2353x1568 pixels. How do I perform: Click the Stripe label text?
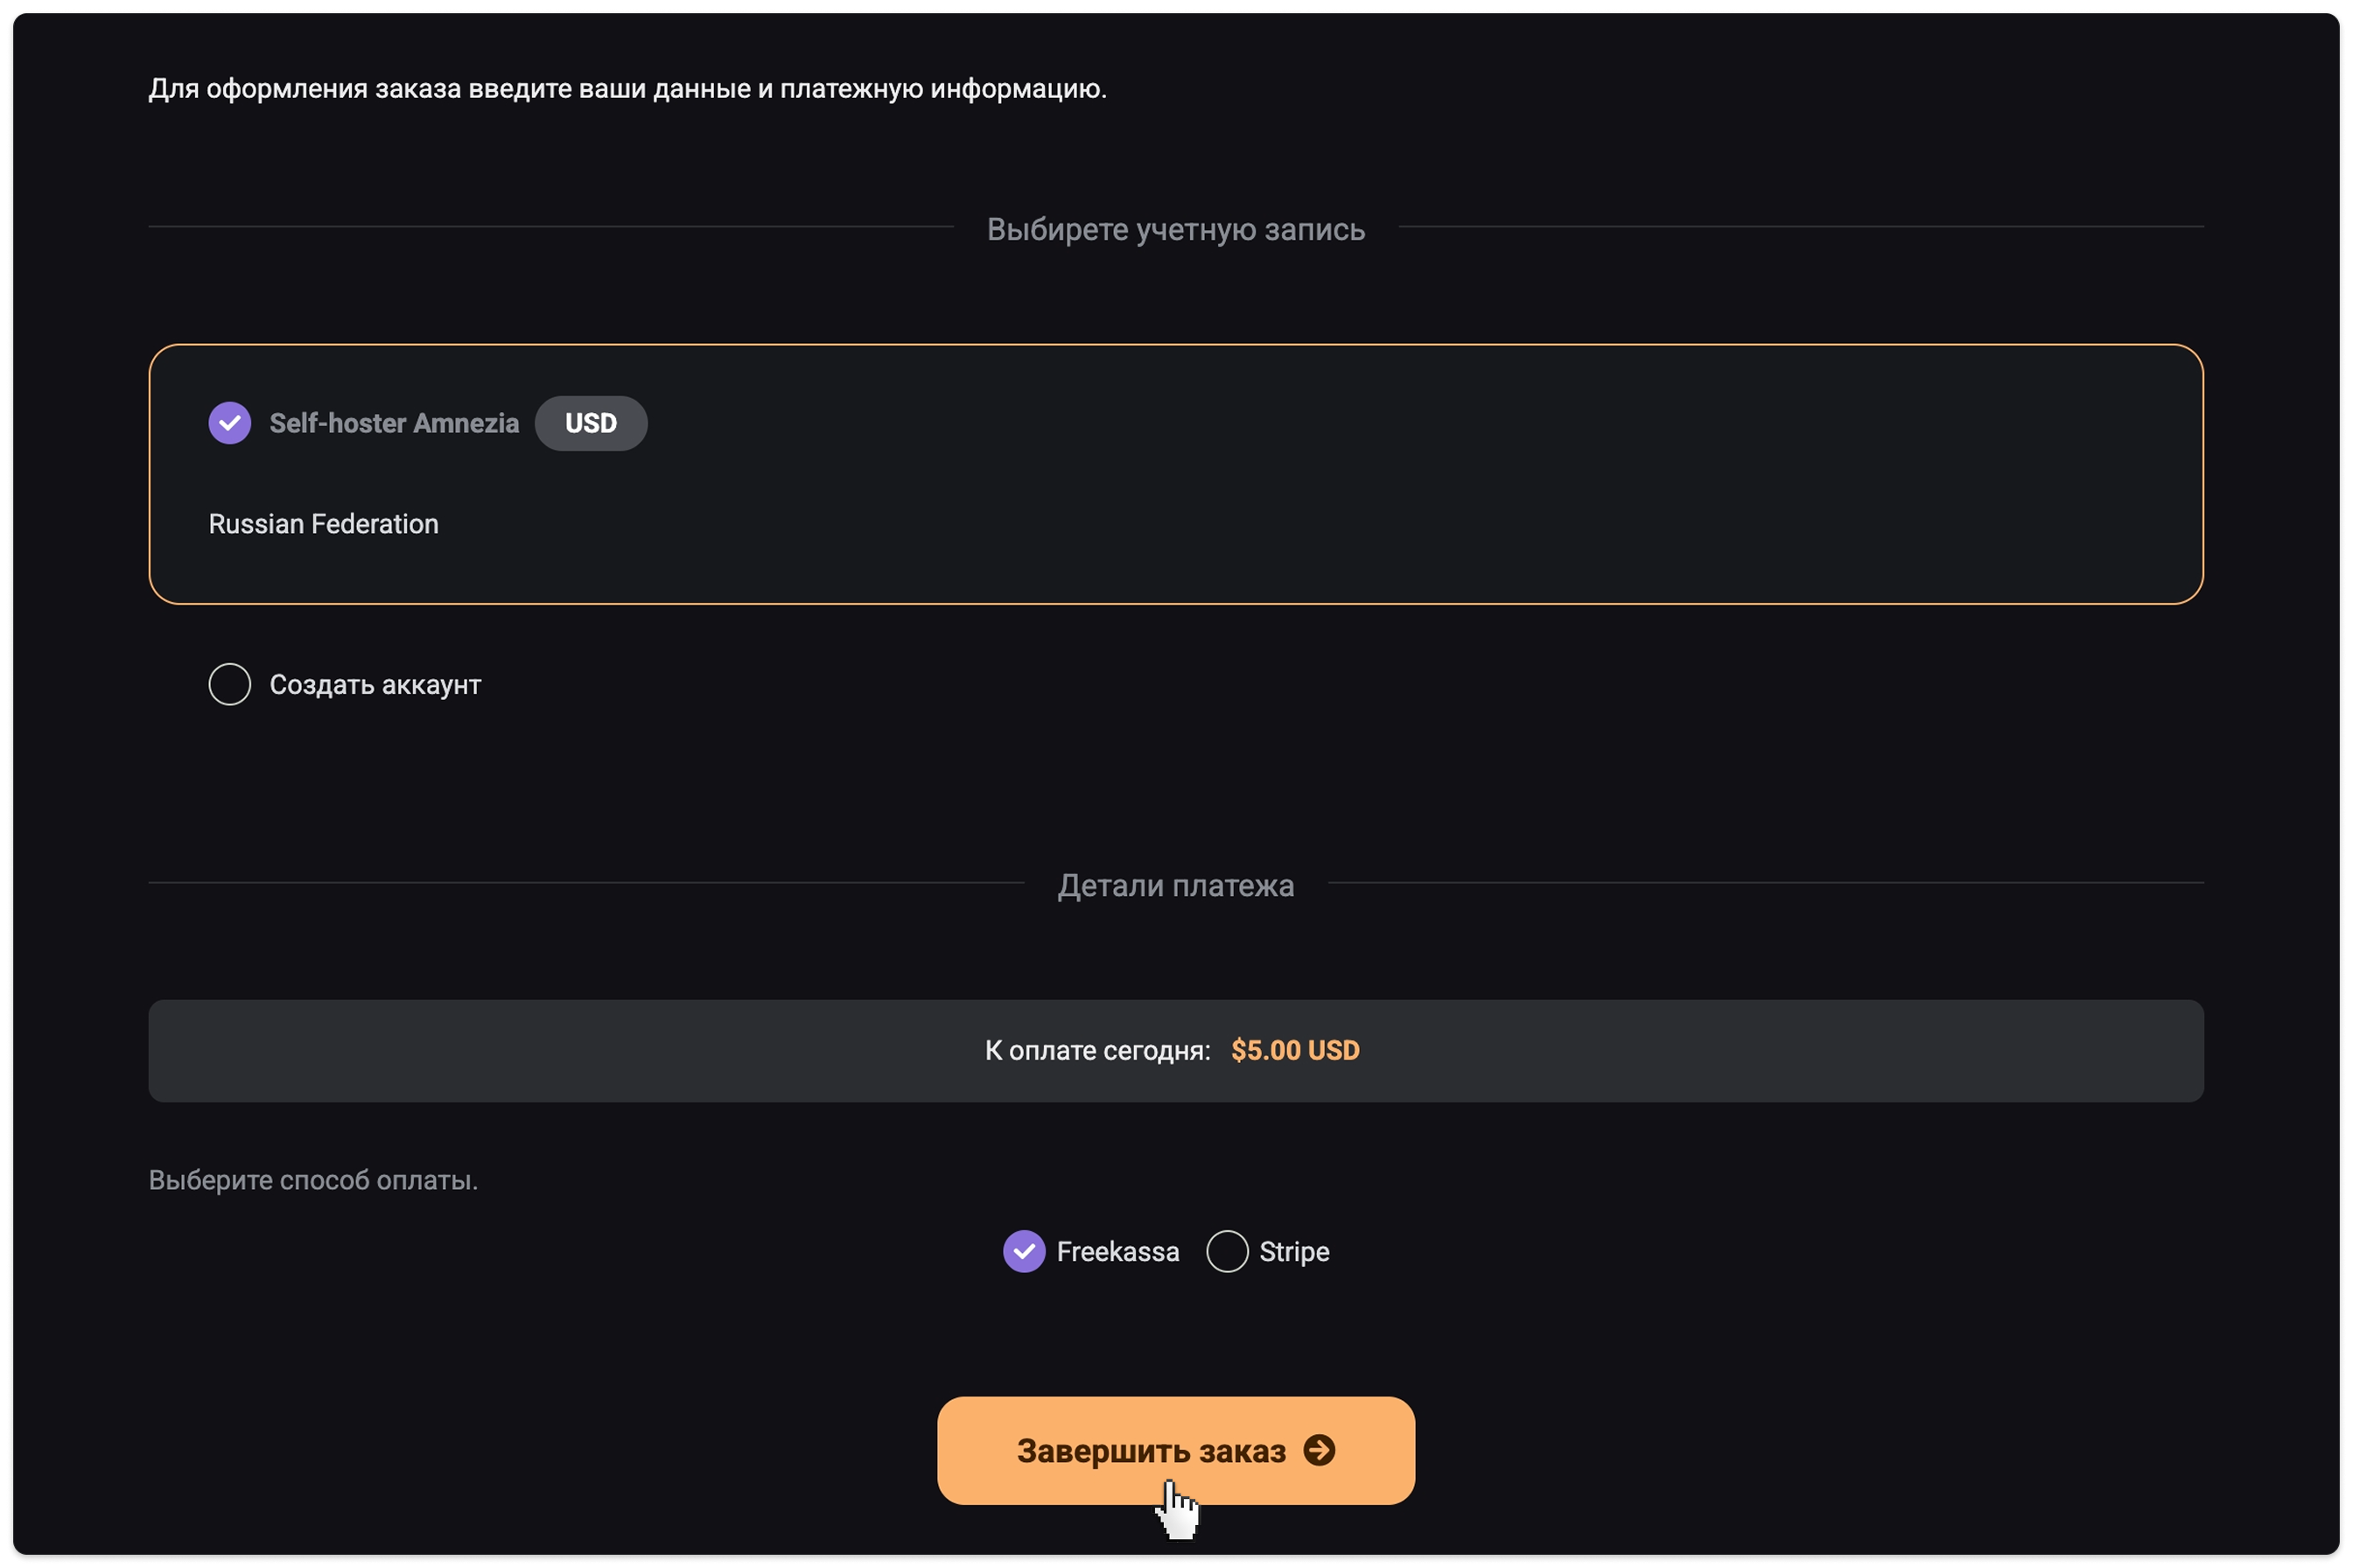pyautogui.click(x=1294, y=1252)
